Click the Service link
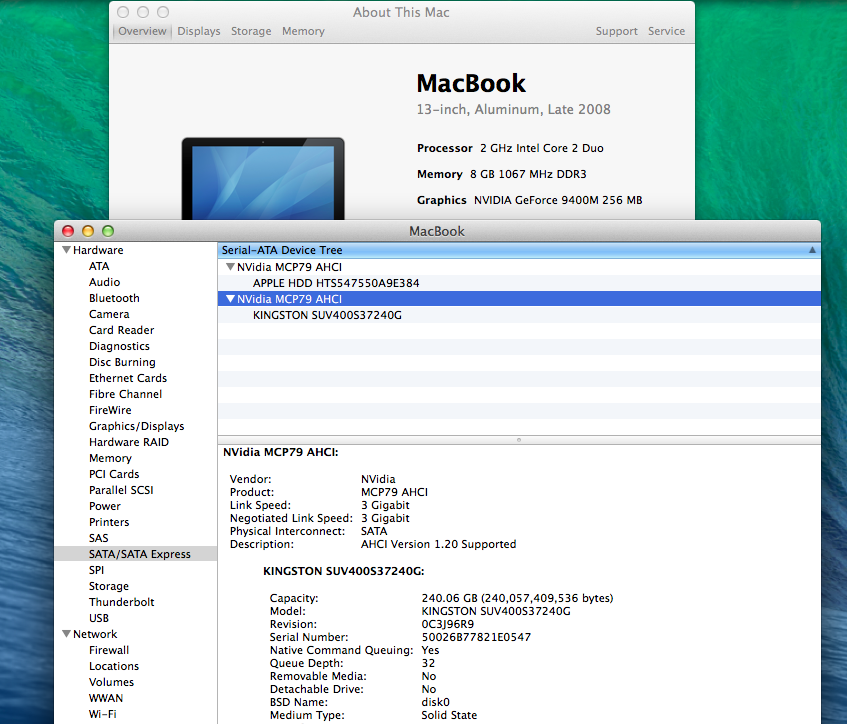Screen dimensions: 847x724 [667, 31]
